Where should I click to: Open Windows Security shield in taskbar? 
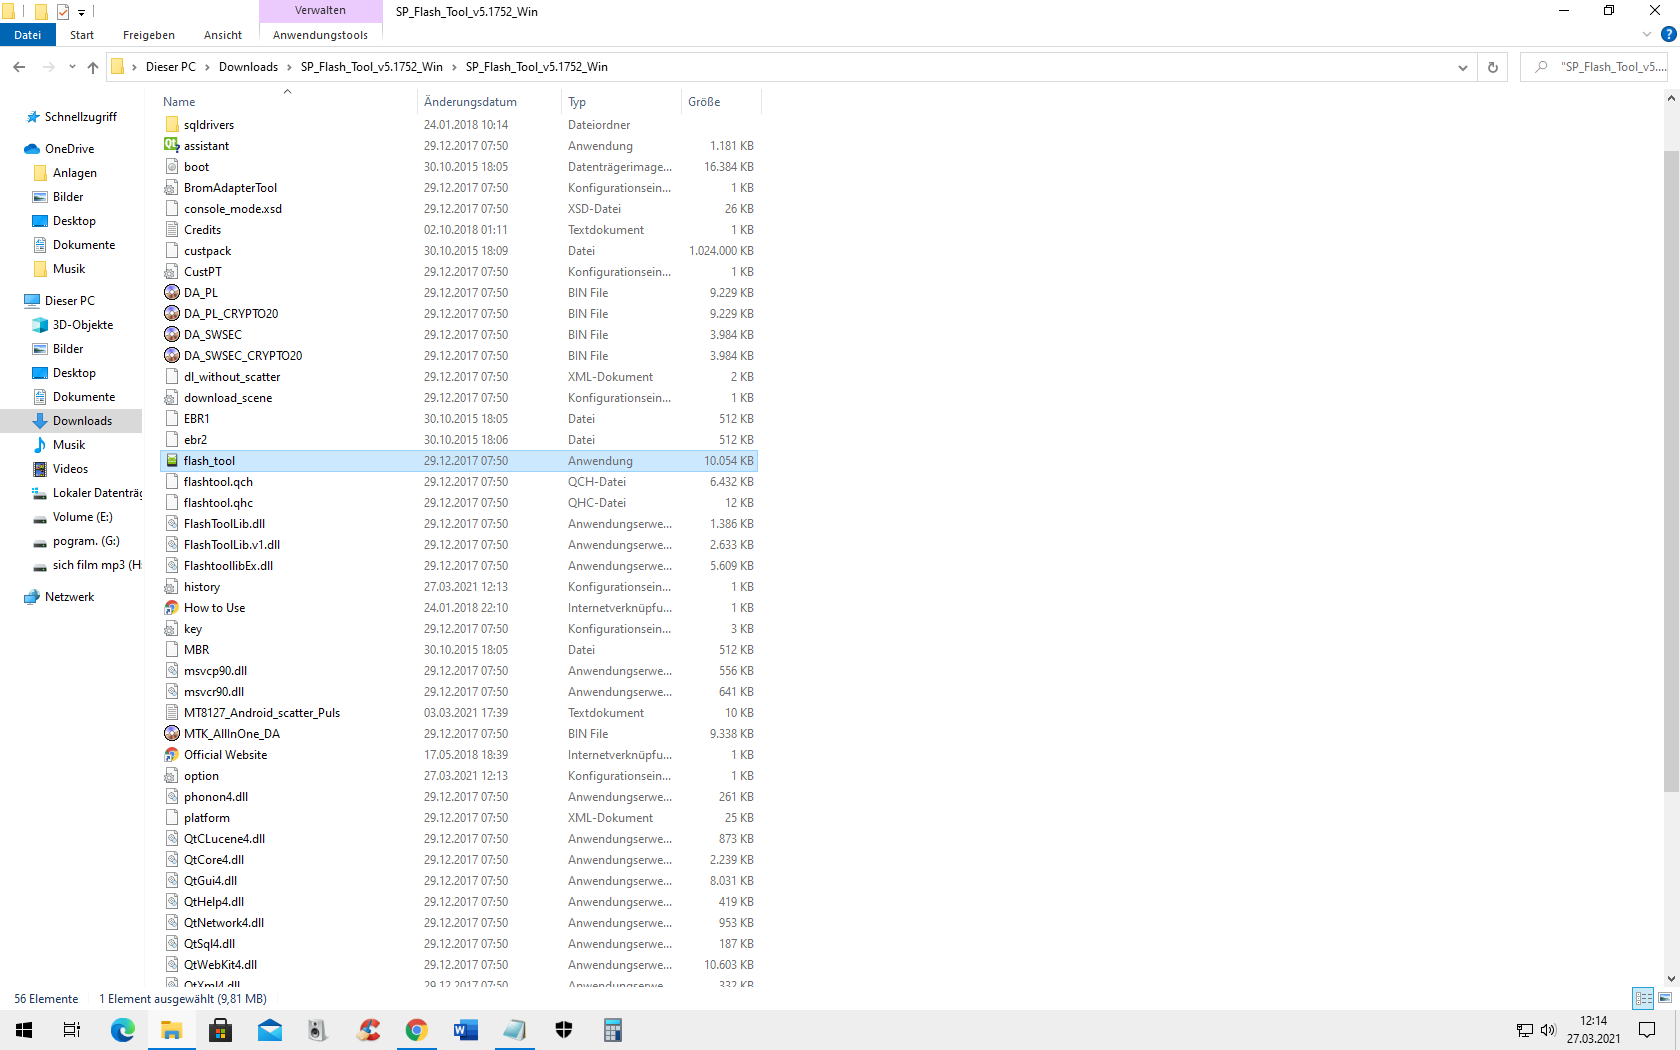564,1030
